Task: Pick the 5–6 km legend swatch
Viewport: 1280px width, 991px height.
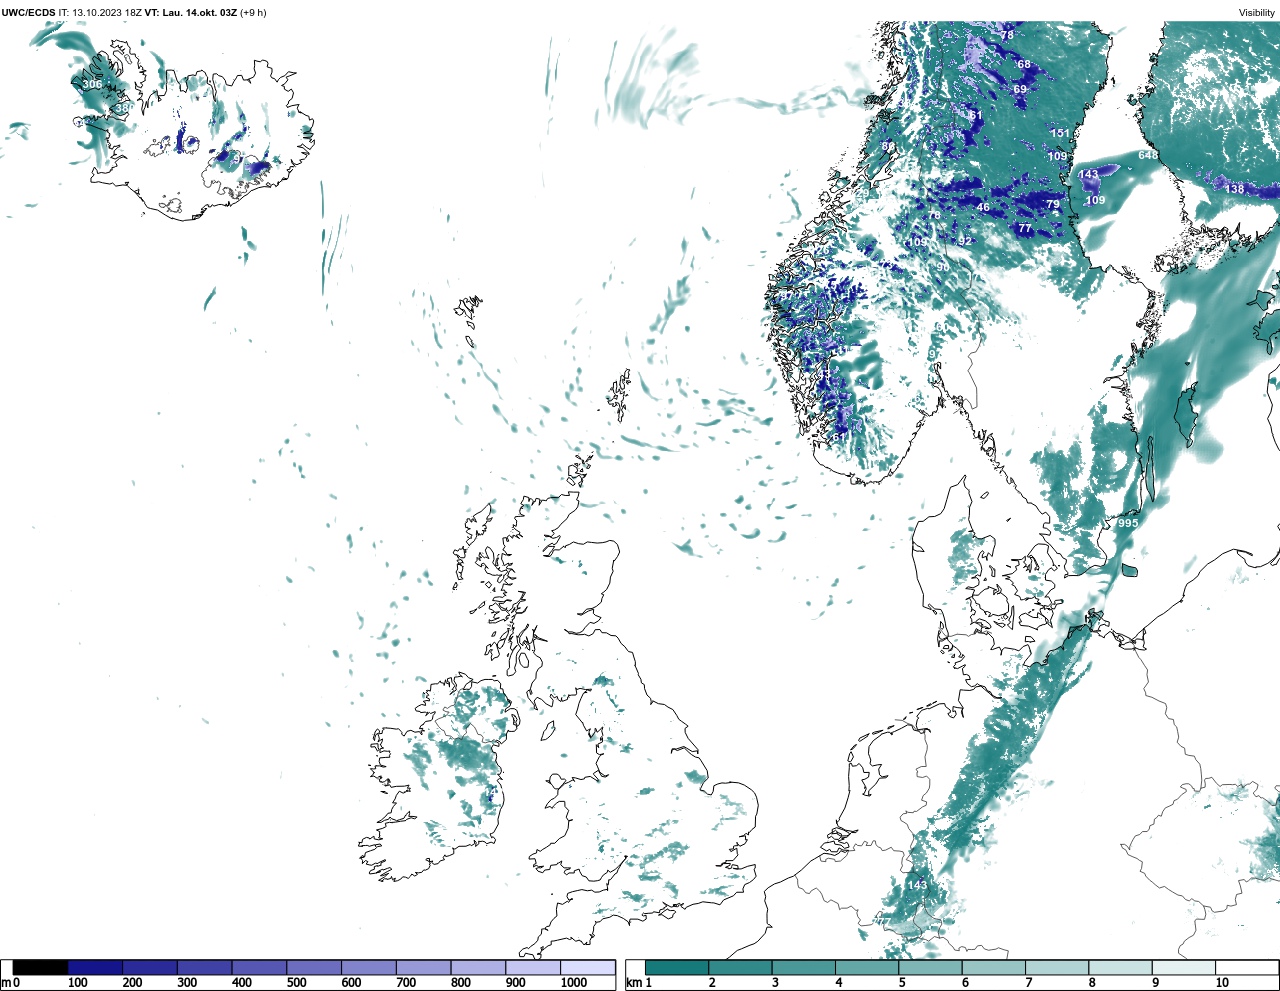Action: point(930,967)
